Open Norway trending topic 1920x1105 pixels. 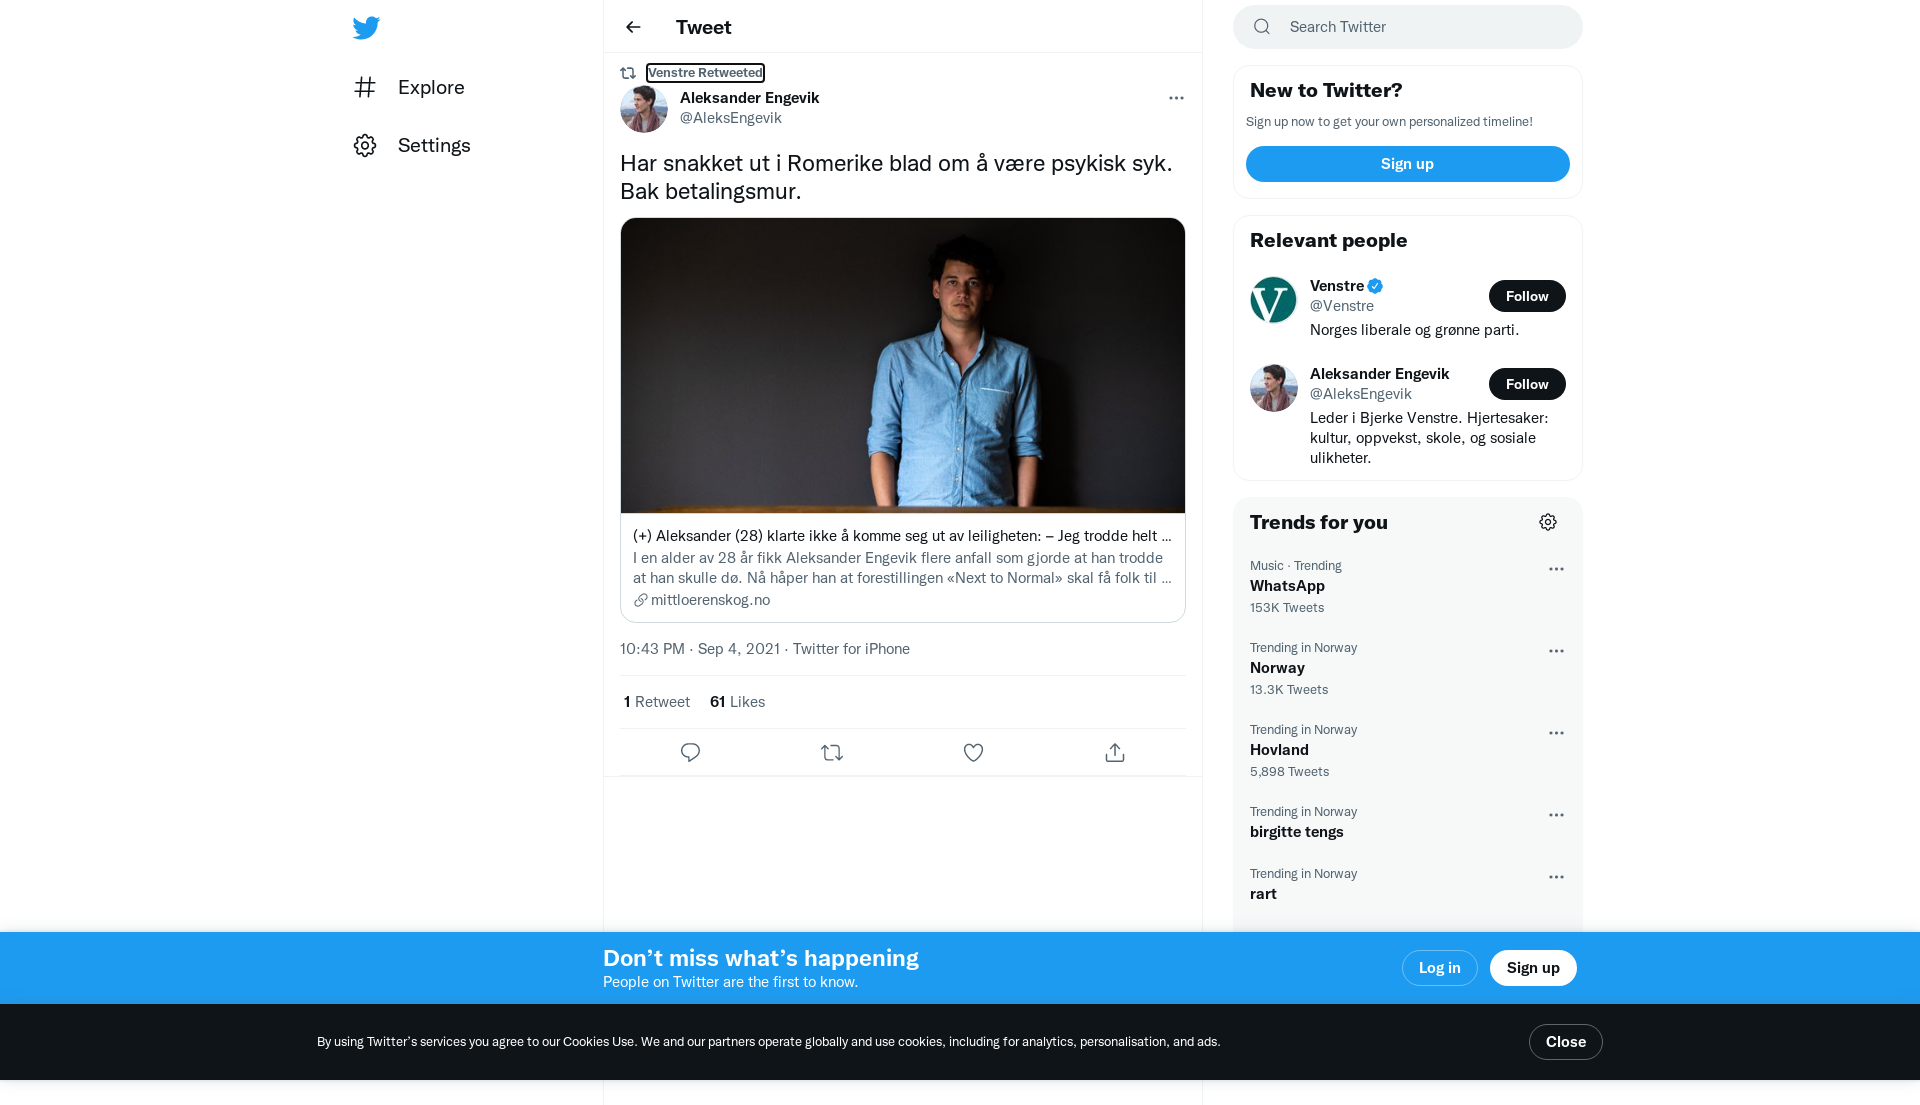coord(1277,668)
